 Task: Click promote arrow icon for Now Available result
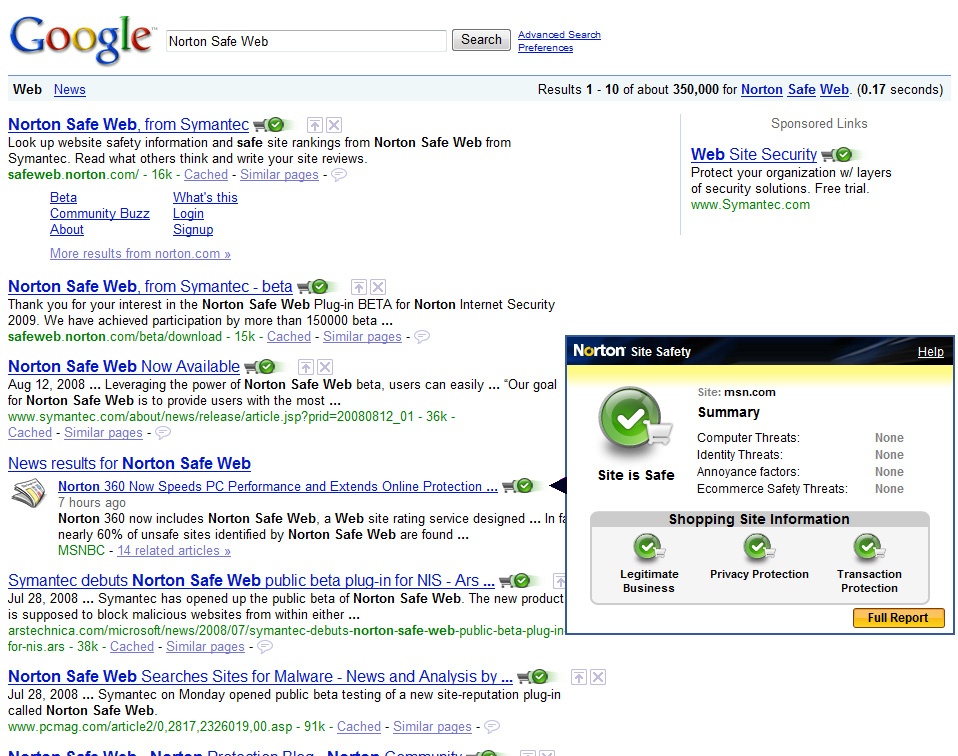(305, 367)
